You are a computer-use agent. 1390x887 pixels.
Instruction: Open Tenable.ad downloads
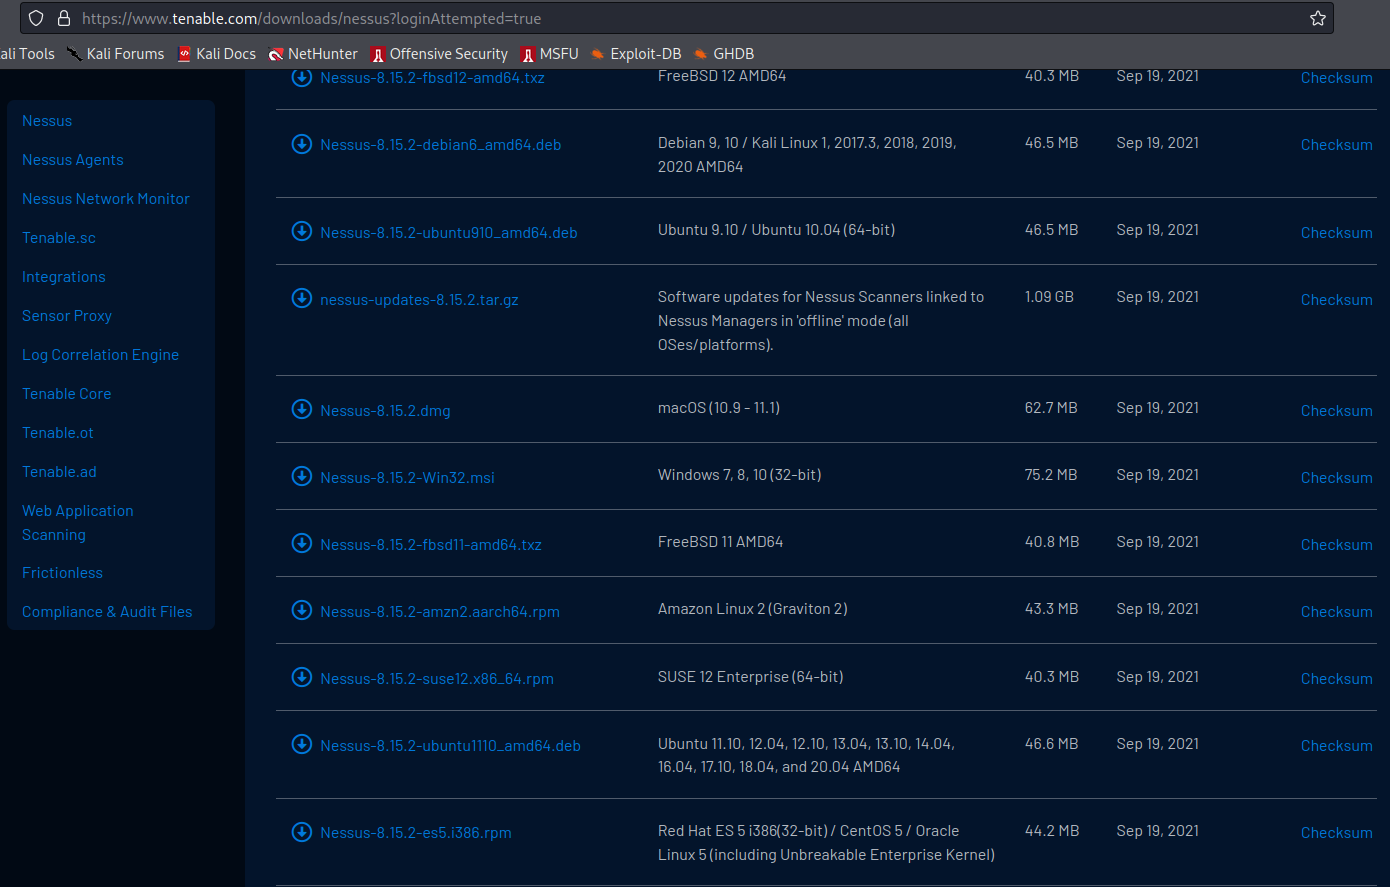point(60,472)
